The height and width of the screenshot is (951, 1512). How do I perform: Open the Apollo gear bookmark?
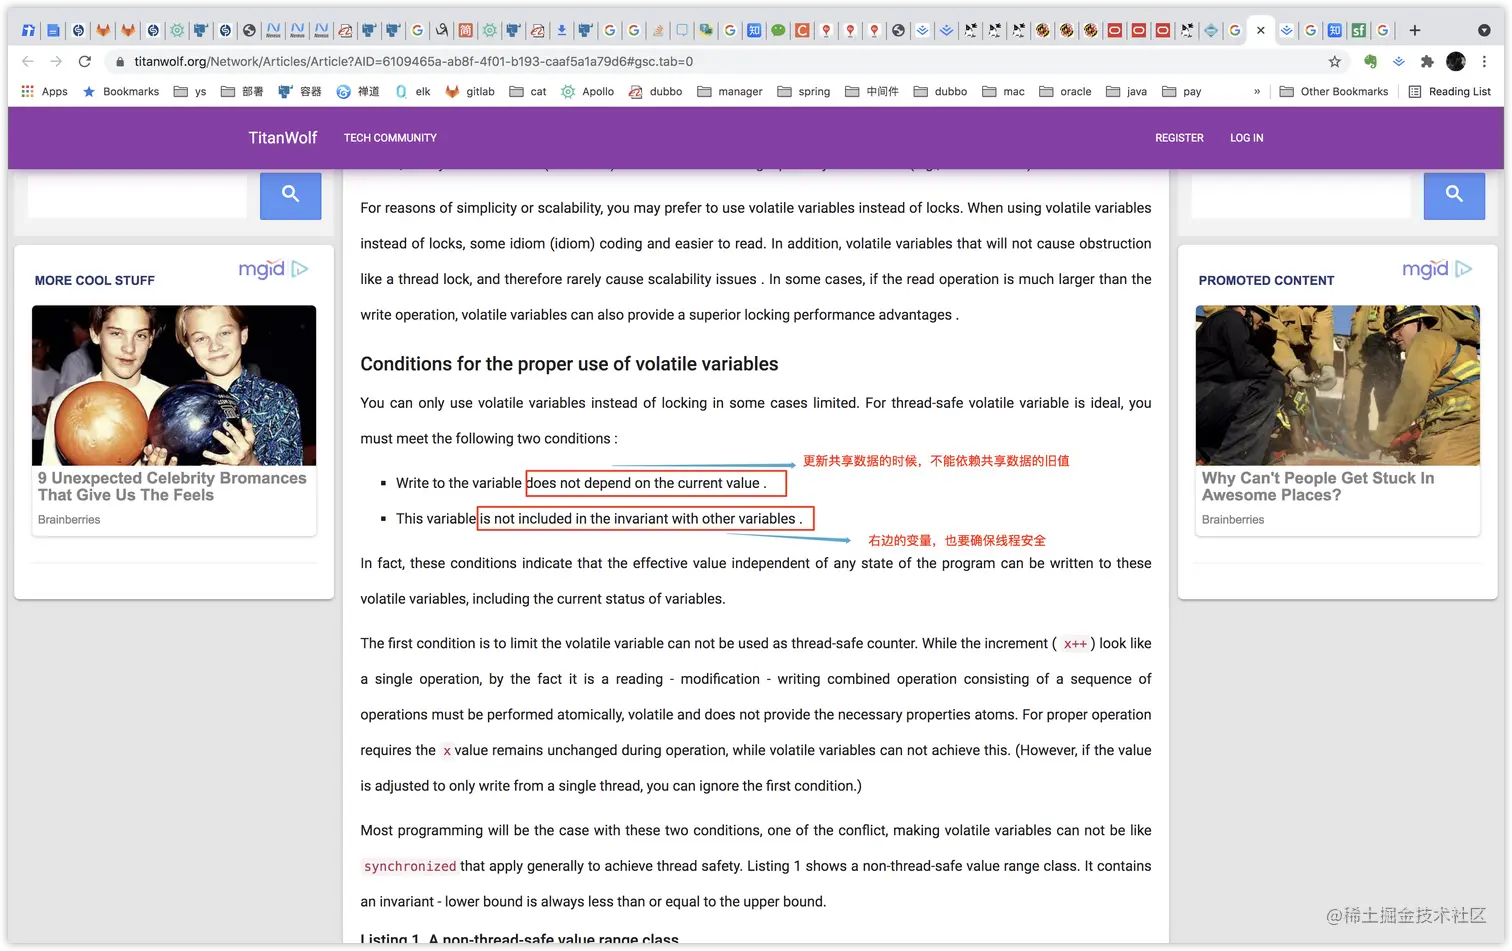[587, 91]
